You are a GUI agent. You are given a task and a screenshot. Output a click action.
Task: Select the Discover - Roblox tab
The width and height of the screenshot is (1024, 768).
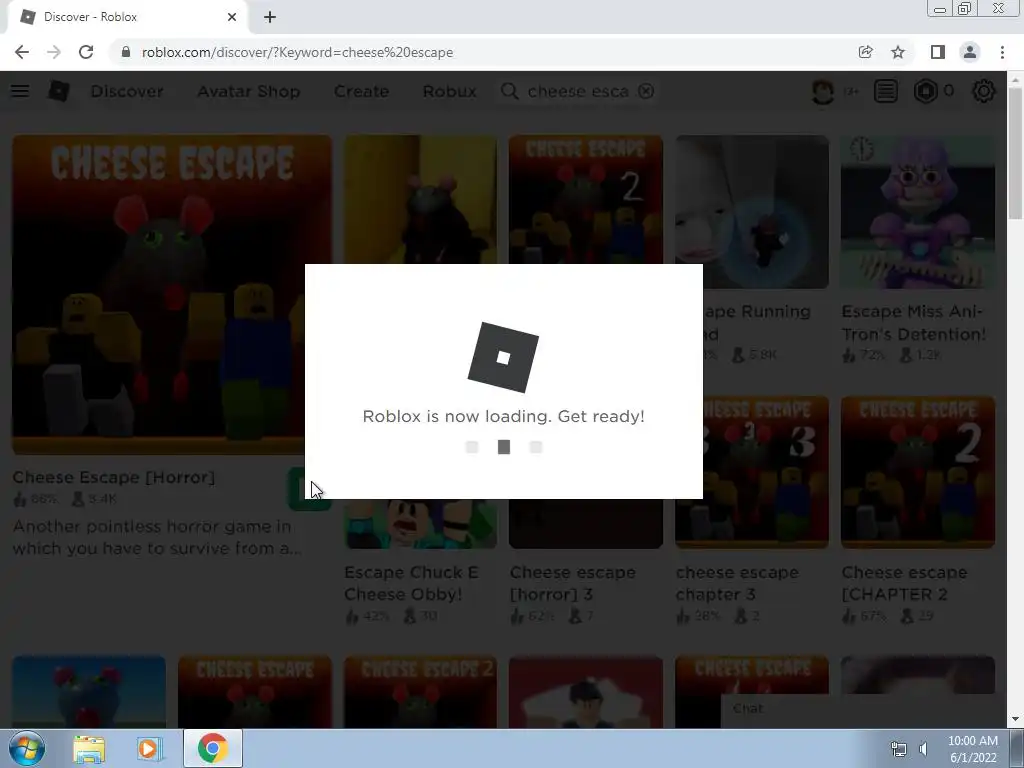pyautogui.click(x=128, y=17)
